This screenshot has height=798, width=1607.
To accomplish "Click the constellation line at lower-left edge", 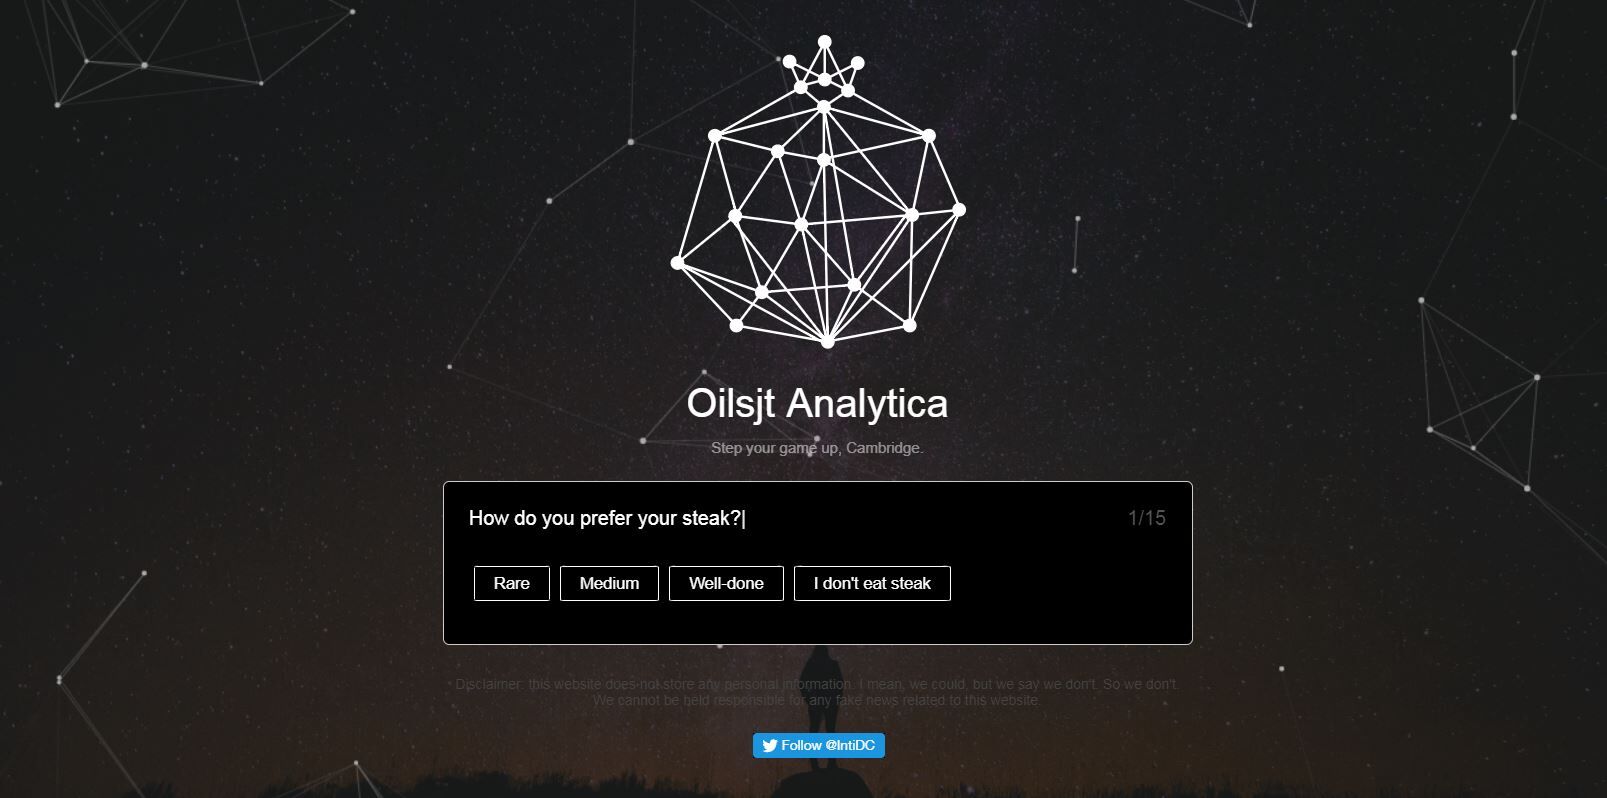I will click(x=100, y=625).
